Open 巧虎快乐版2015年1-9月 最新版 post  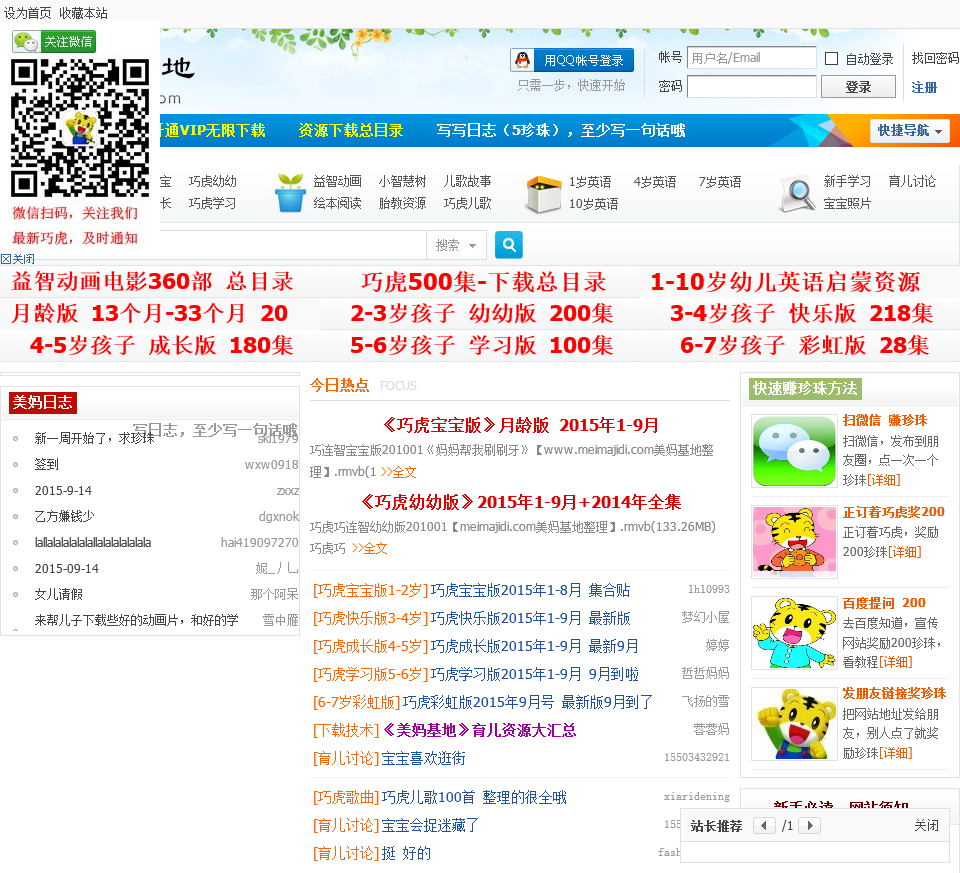point(530,618)
